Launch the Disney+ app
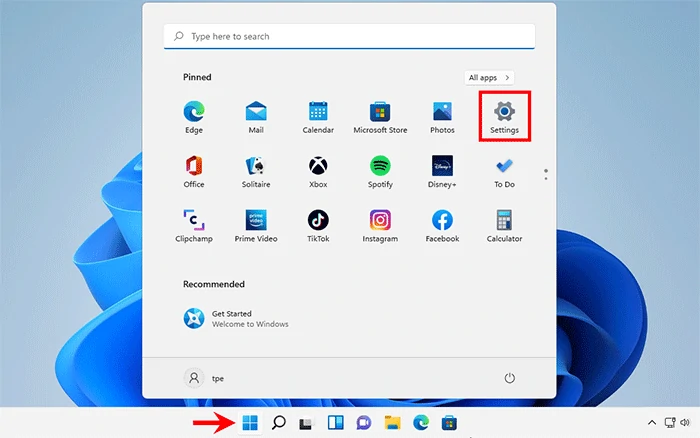Screen dimensions: 700x438 [442, 172]
